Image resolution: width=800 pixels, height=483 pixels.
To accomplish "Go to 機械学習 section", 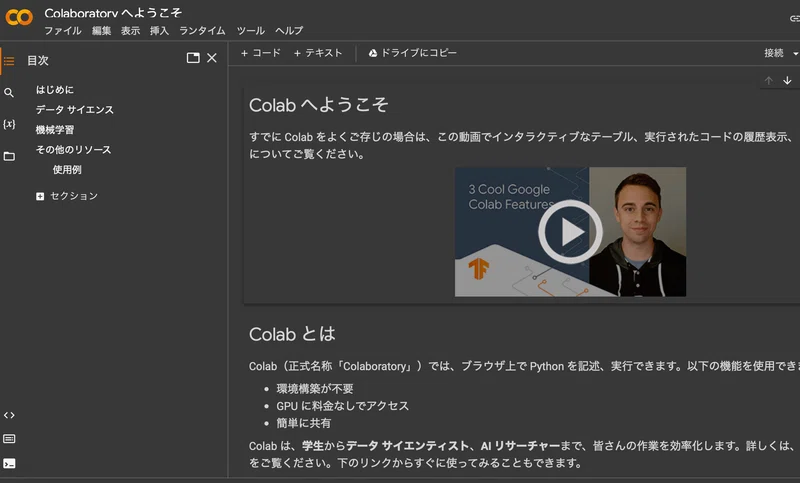I will tap(55, 130).
